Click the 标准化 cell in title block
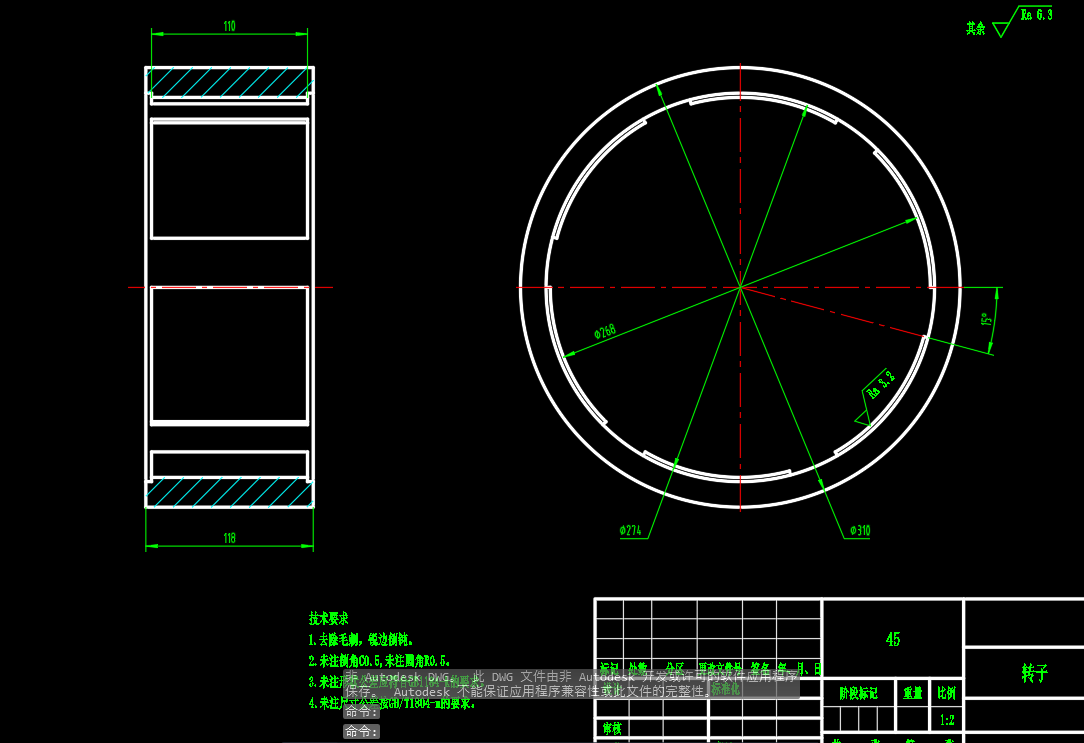 tap(725, 690)
